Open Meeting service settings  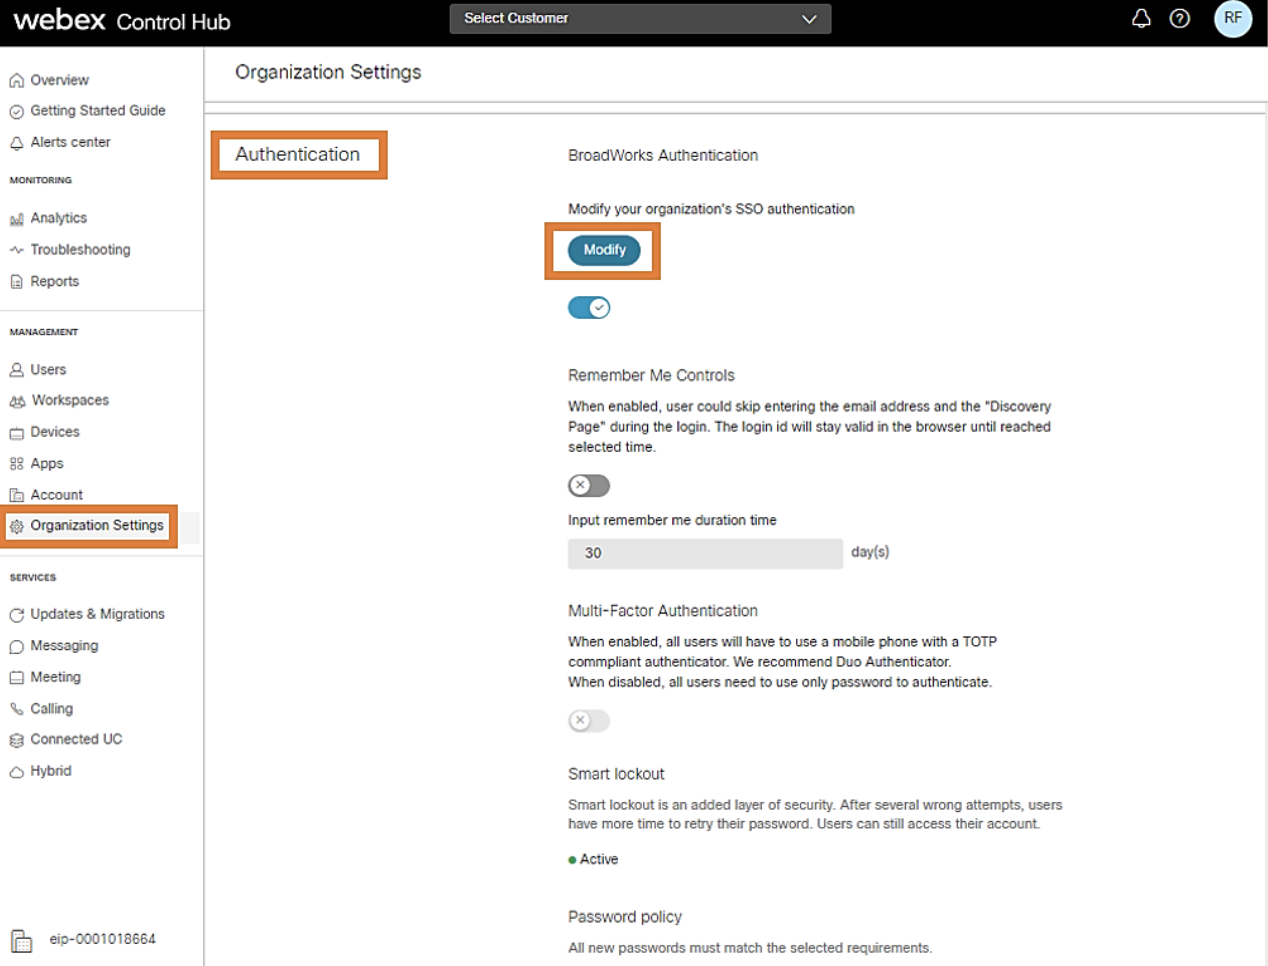tap(55, 677)
